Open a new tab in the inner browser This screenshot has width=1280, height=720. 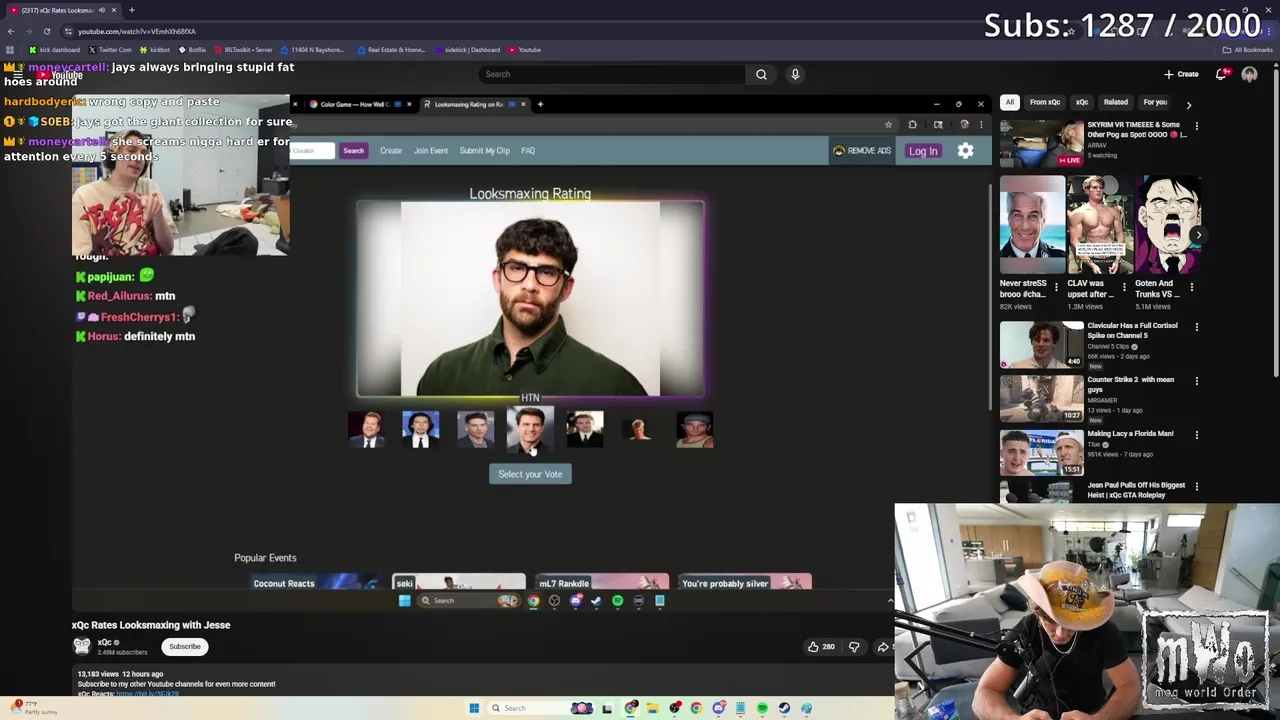click(540, 104)
